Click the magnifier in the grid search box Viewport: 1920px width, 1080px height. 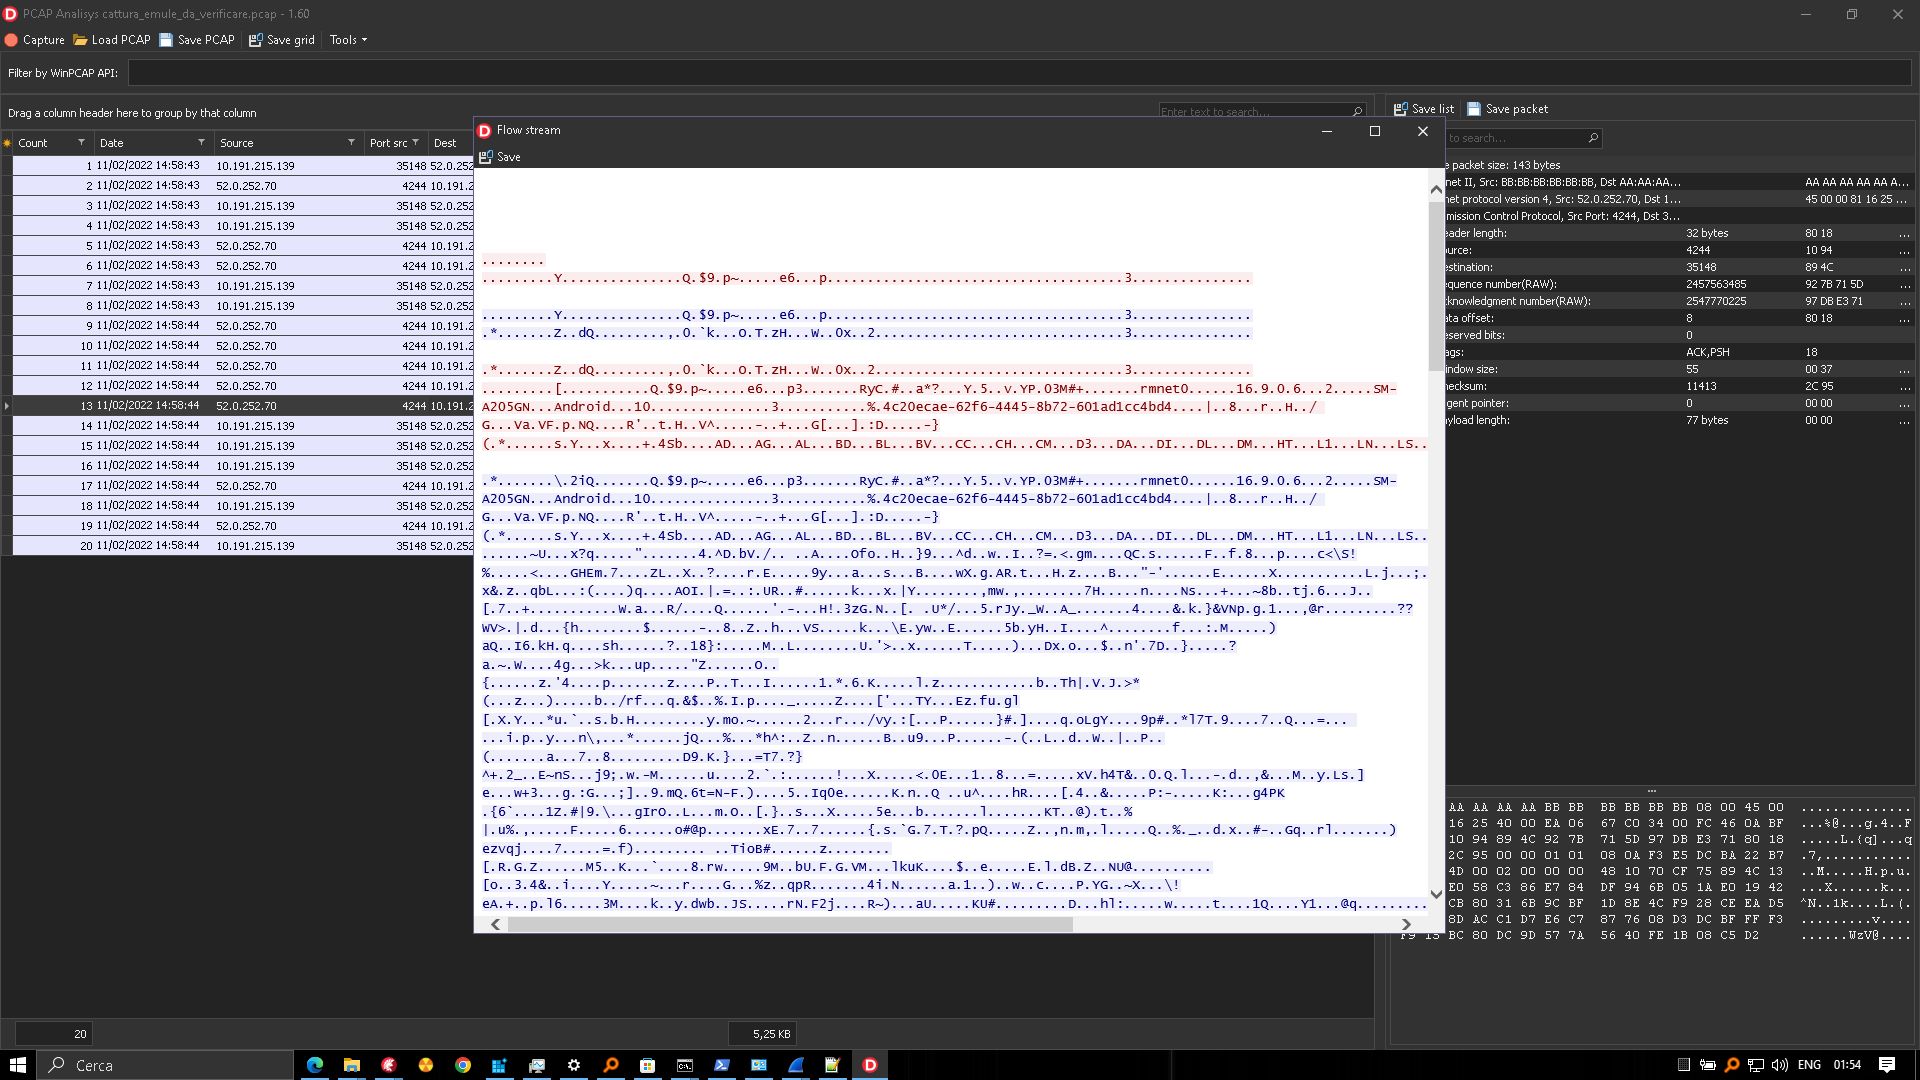1357,111
